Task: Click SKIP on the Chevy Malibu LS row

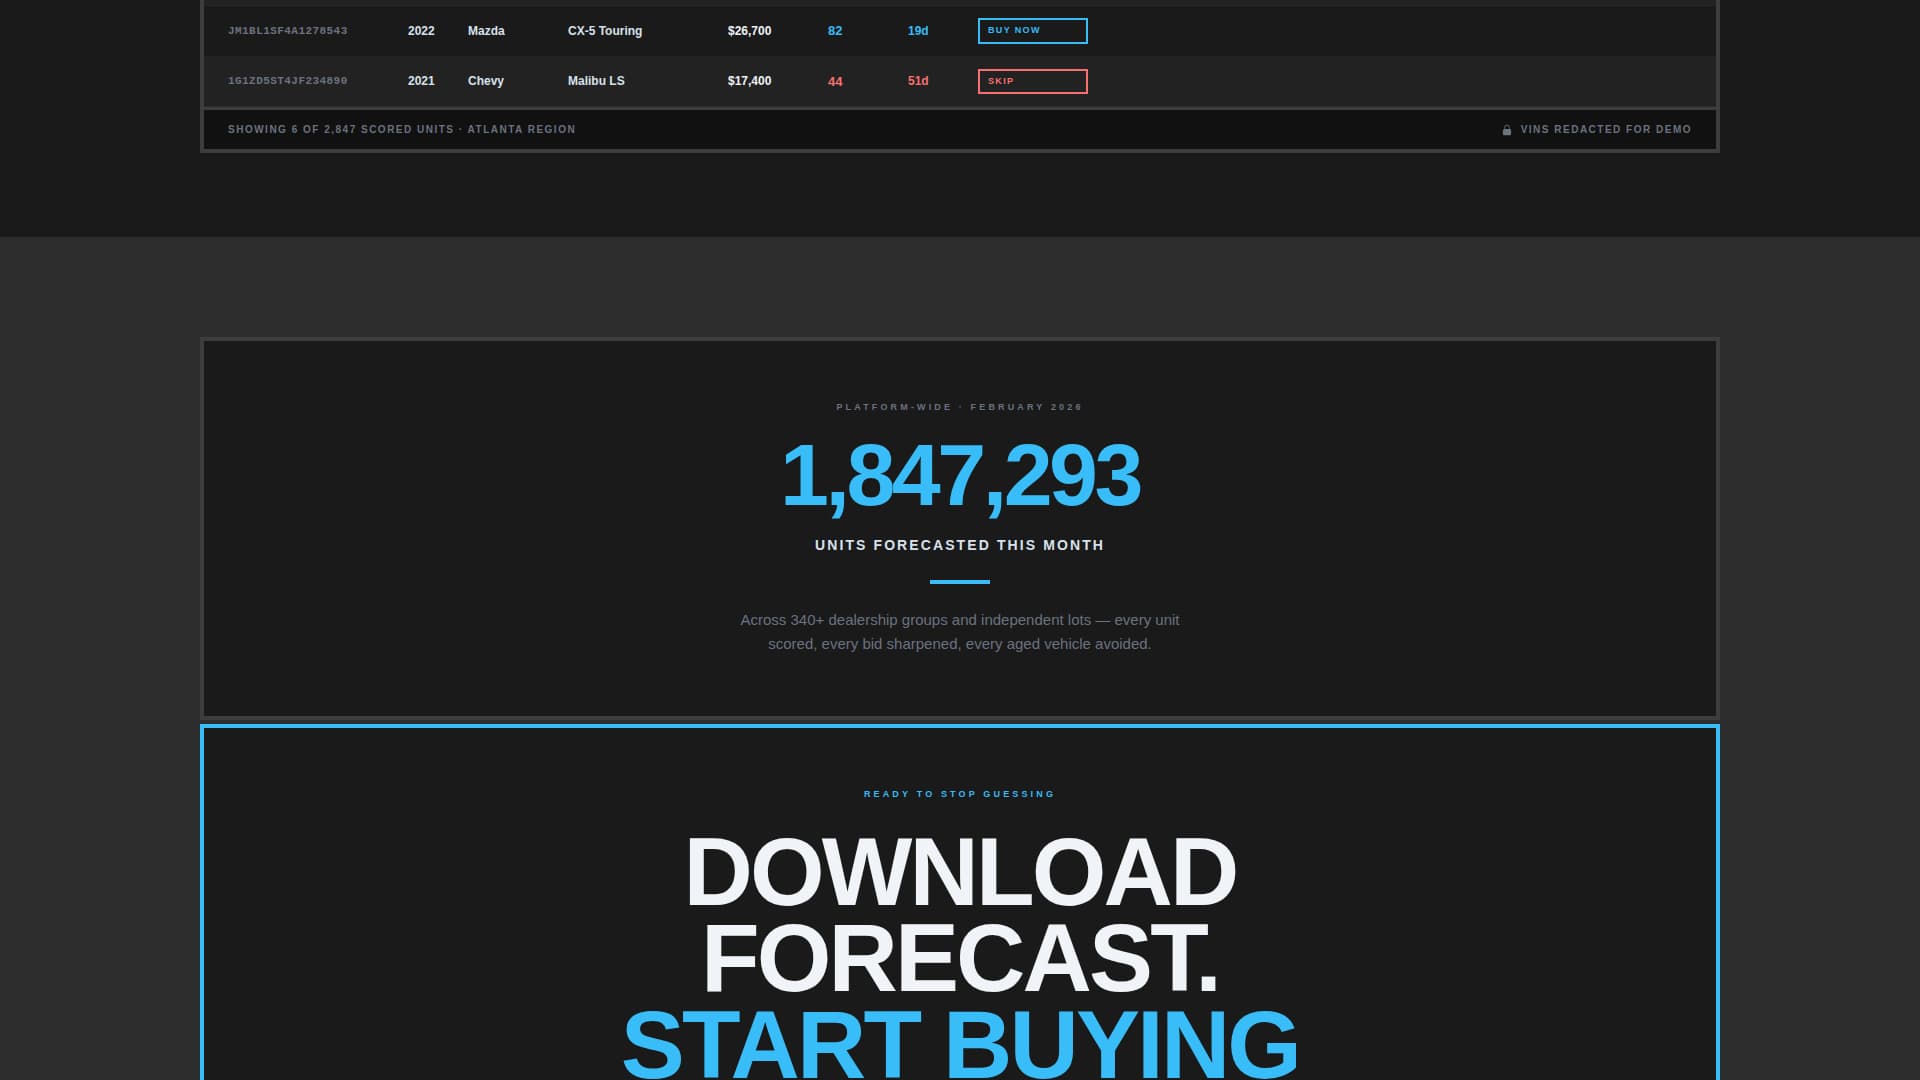Action: (1032, 81)
